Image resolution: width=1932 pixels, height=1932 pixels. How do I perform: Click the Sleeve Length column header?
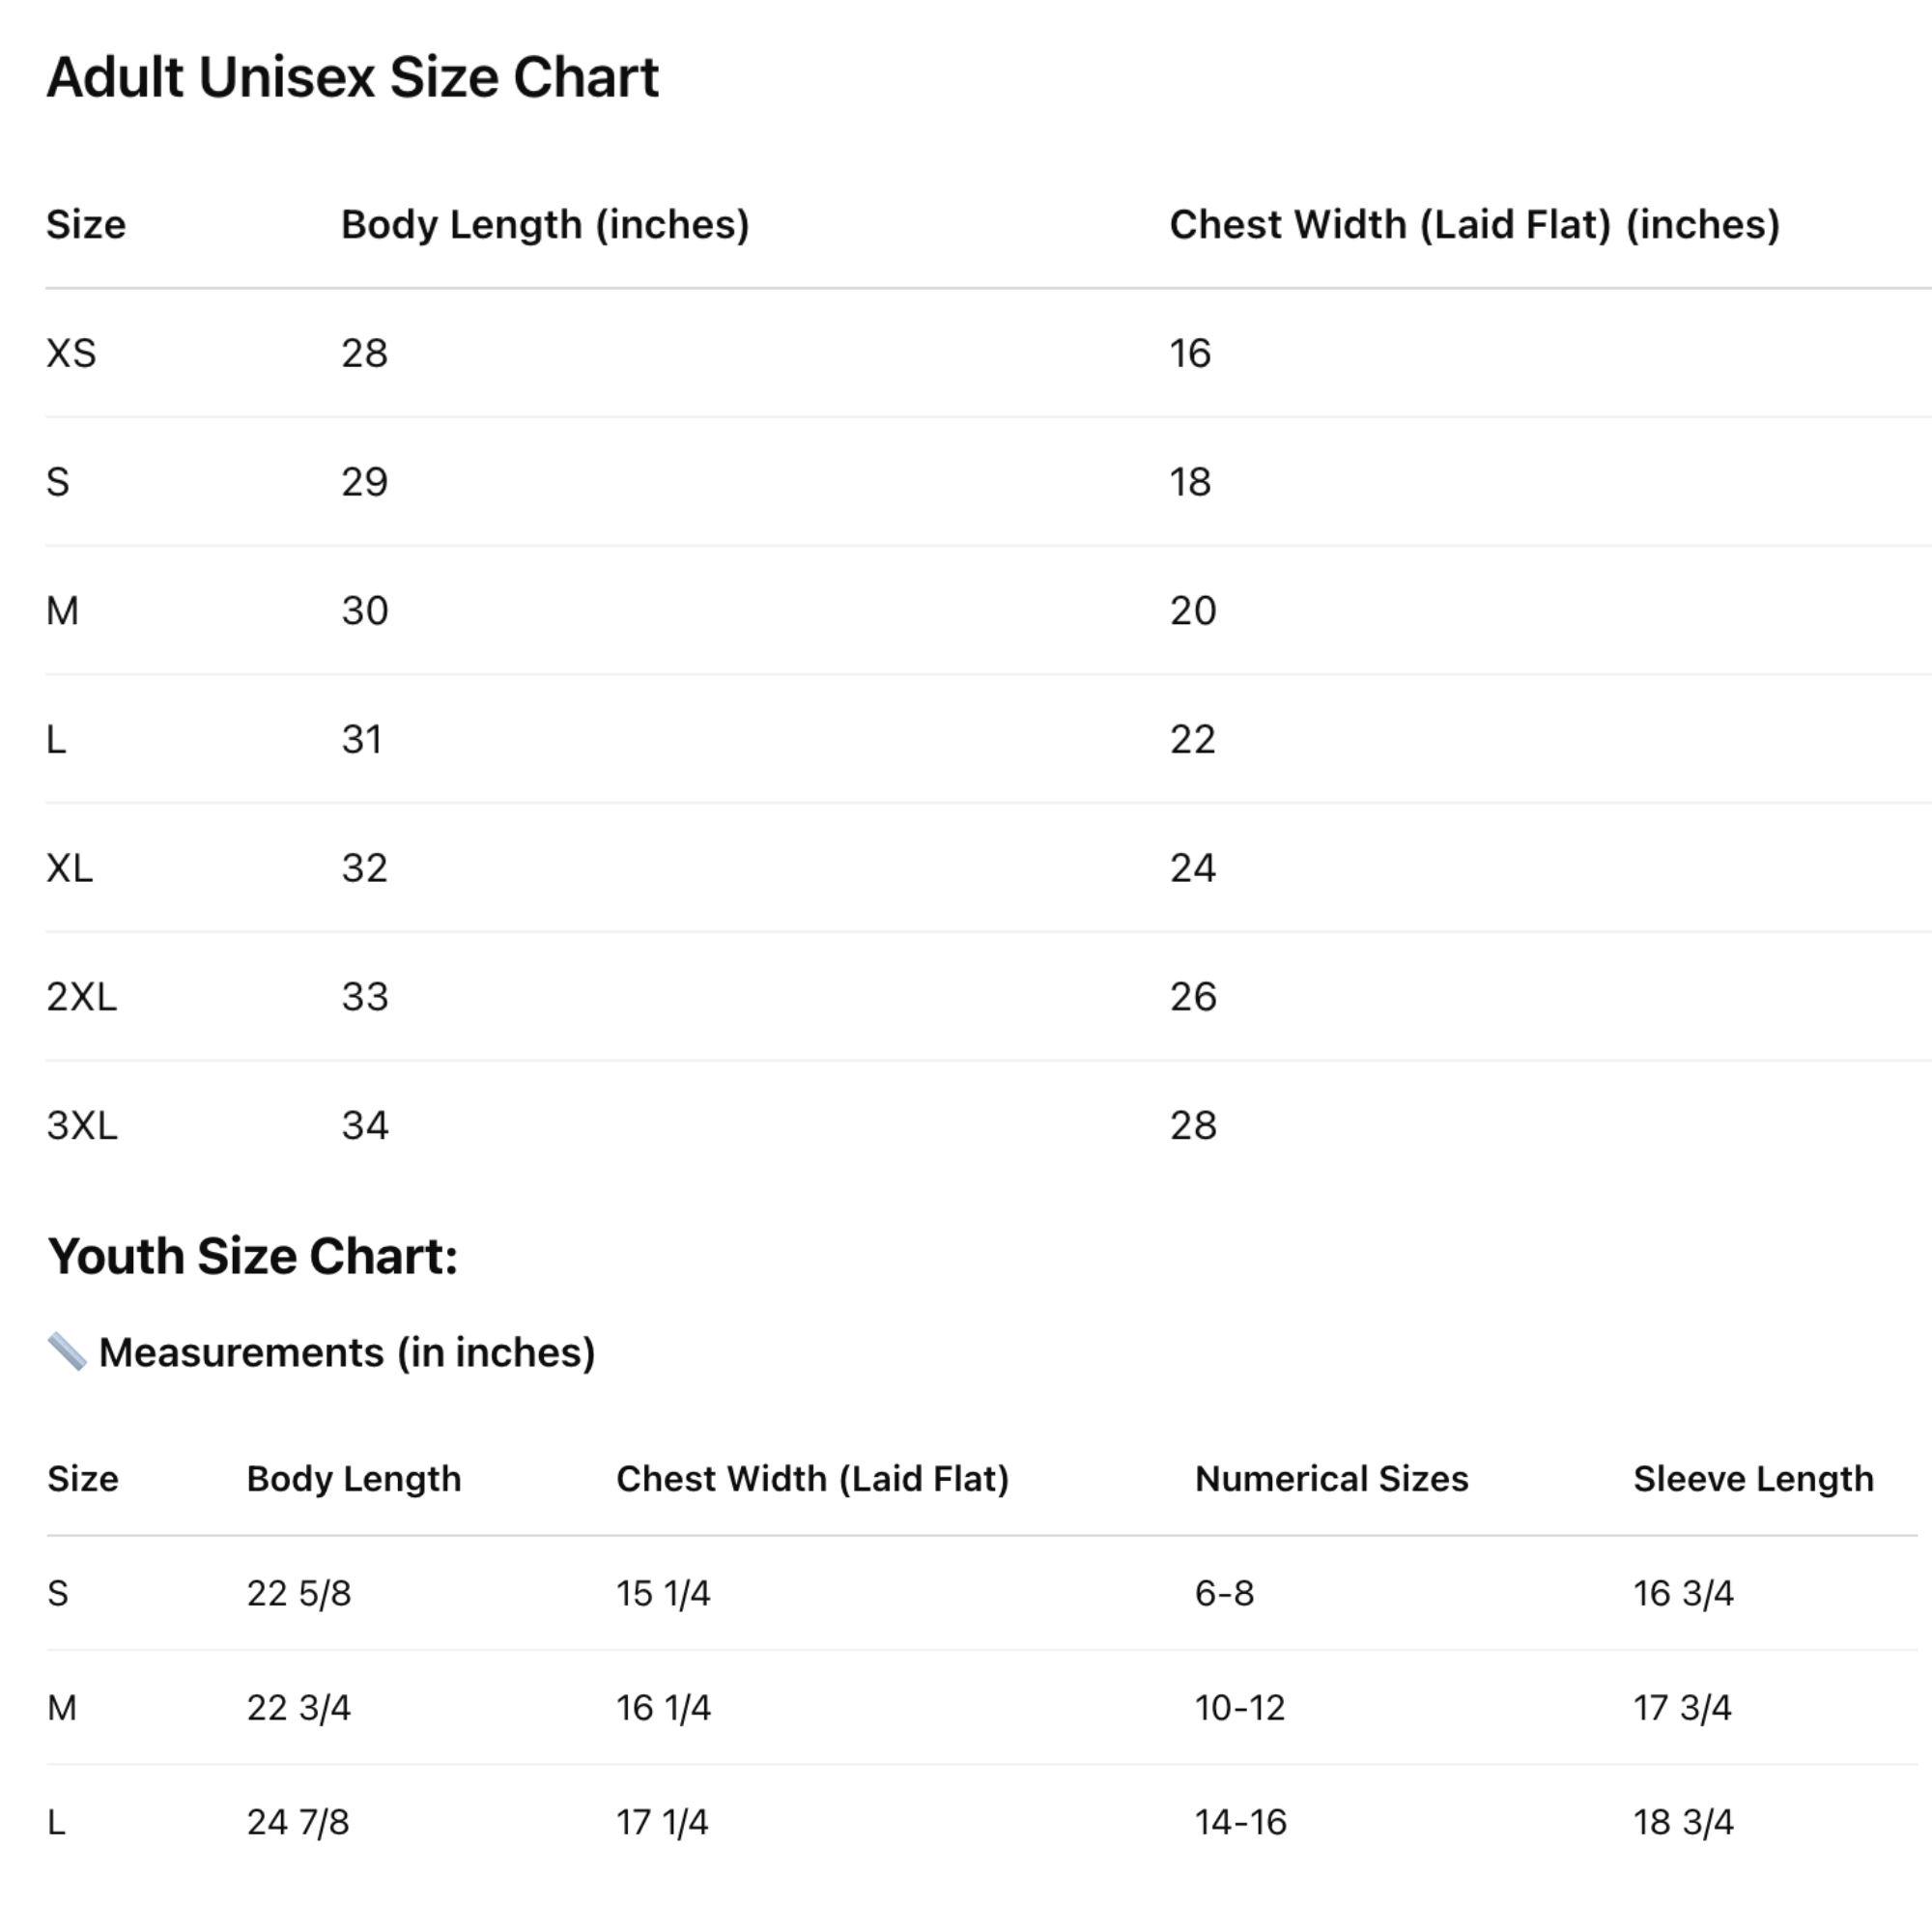(x=1754, y=1479)
